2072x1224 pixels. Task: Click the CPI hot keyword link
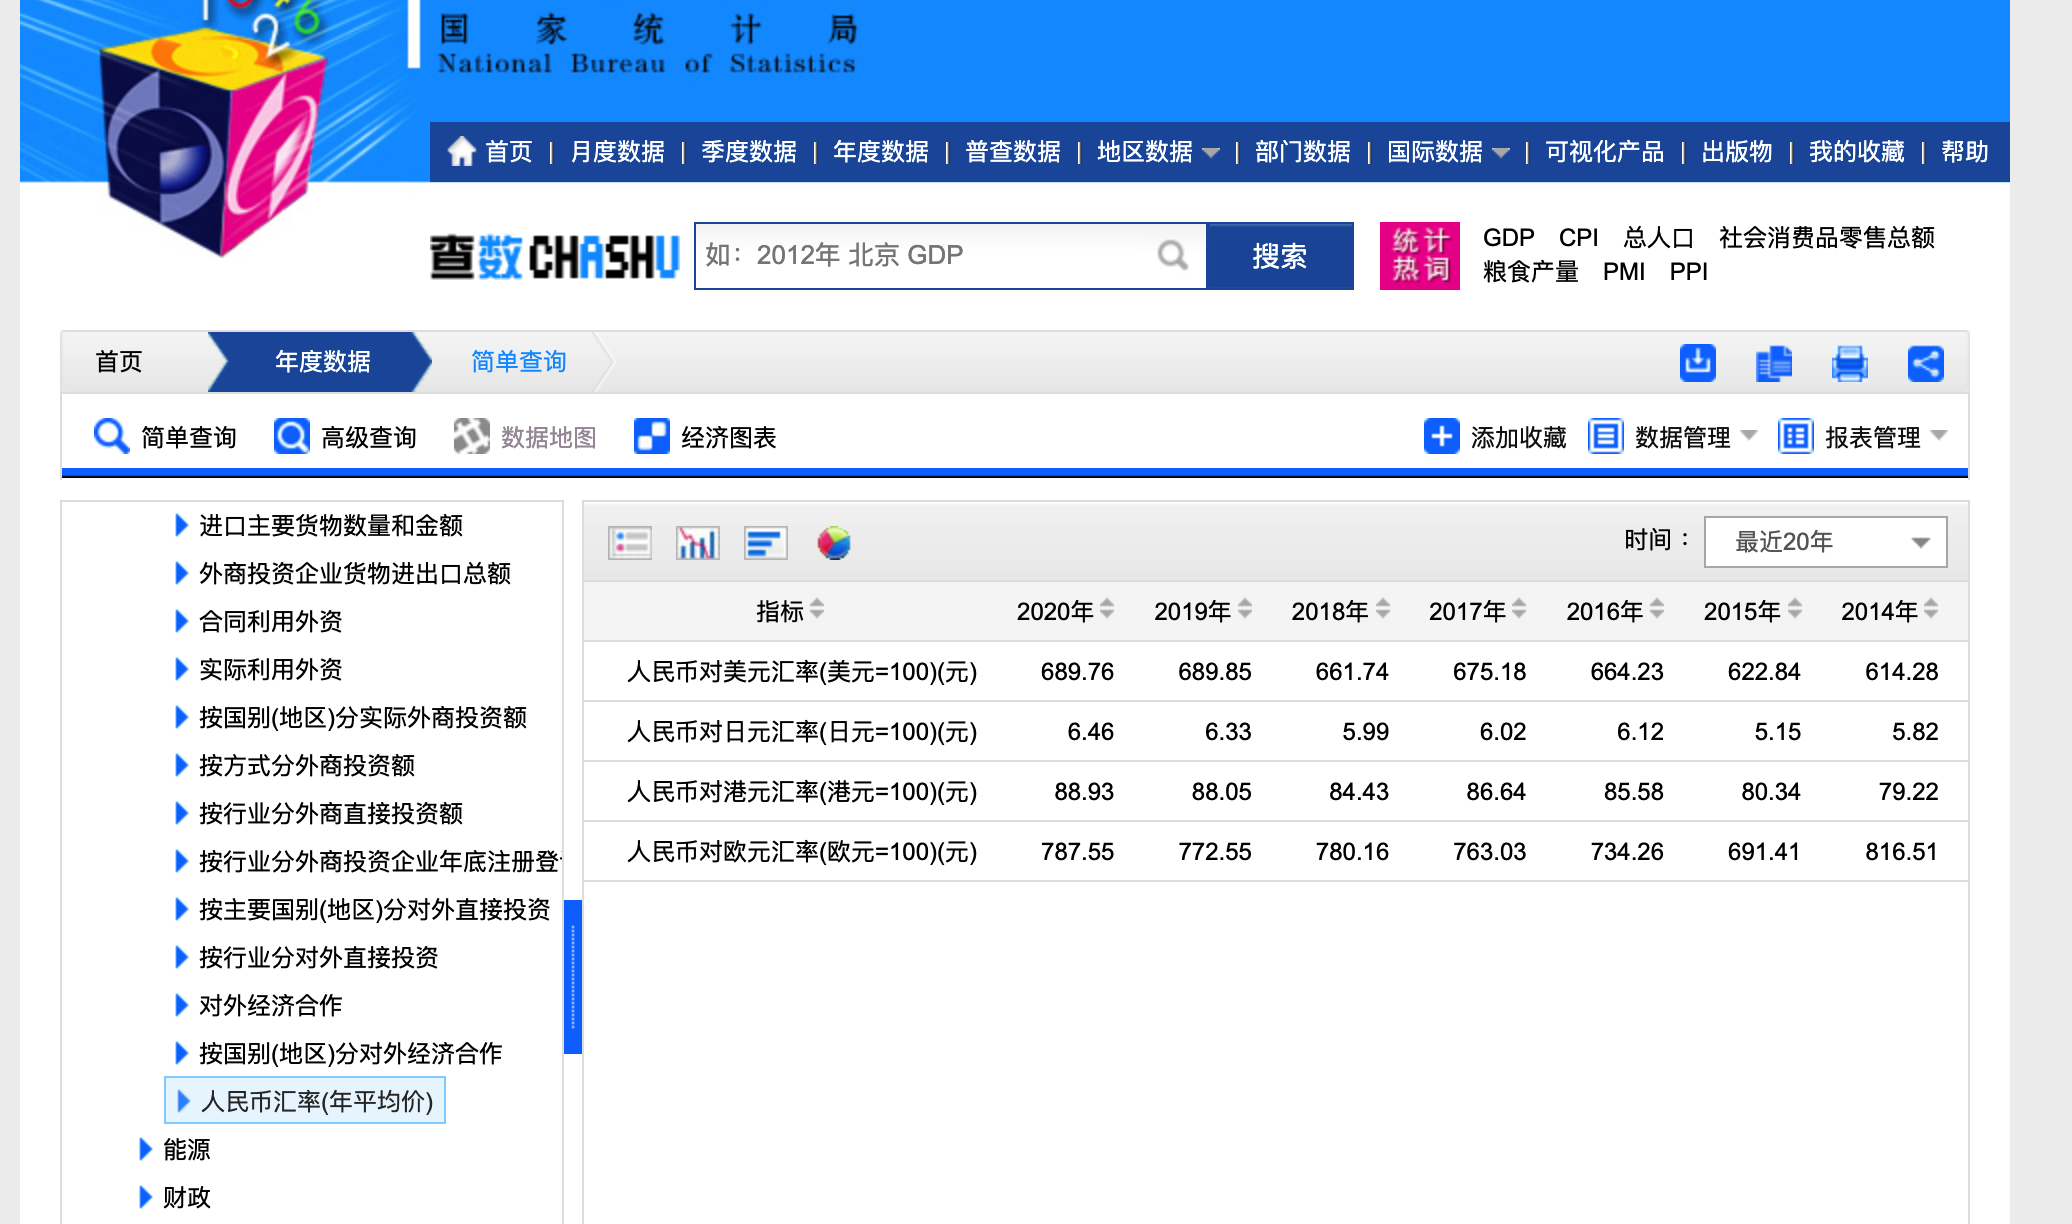coord(1578,238)
